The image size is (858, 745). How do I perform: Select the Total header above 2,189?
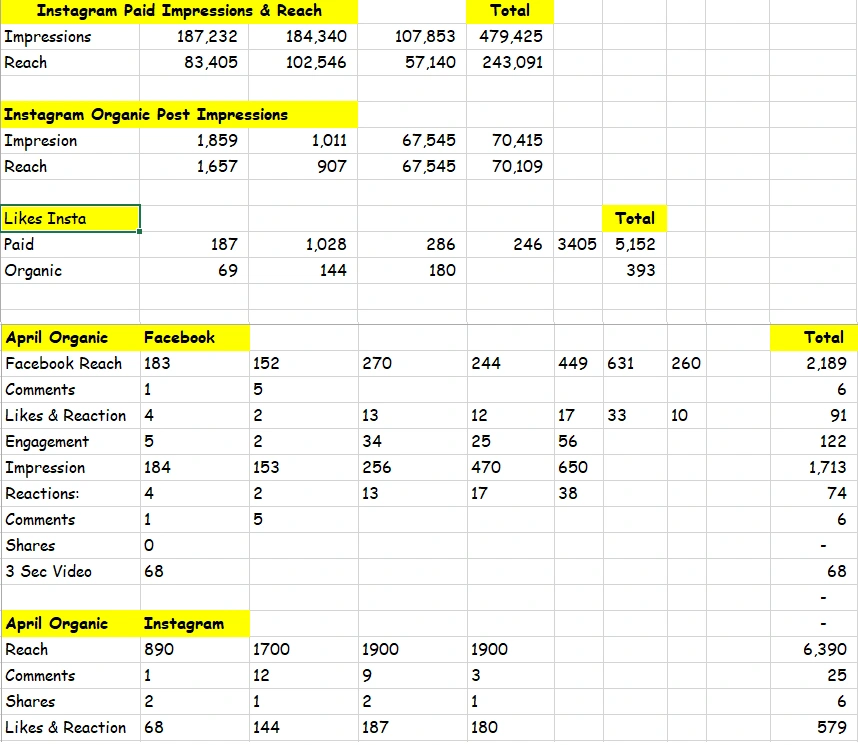click(813, 338)
